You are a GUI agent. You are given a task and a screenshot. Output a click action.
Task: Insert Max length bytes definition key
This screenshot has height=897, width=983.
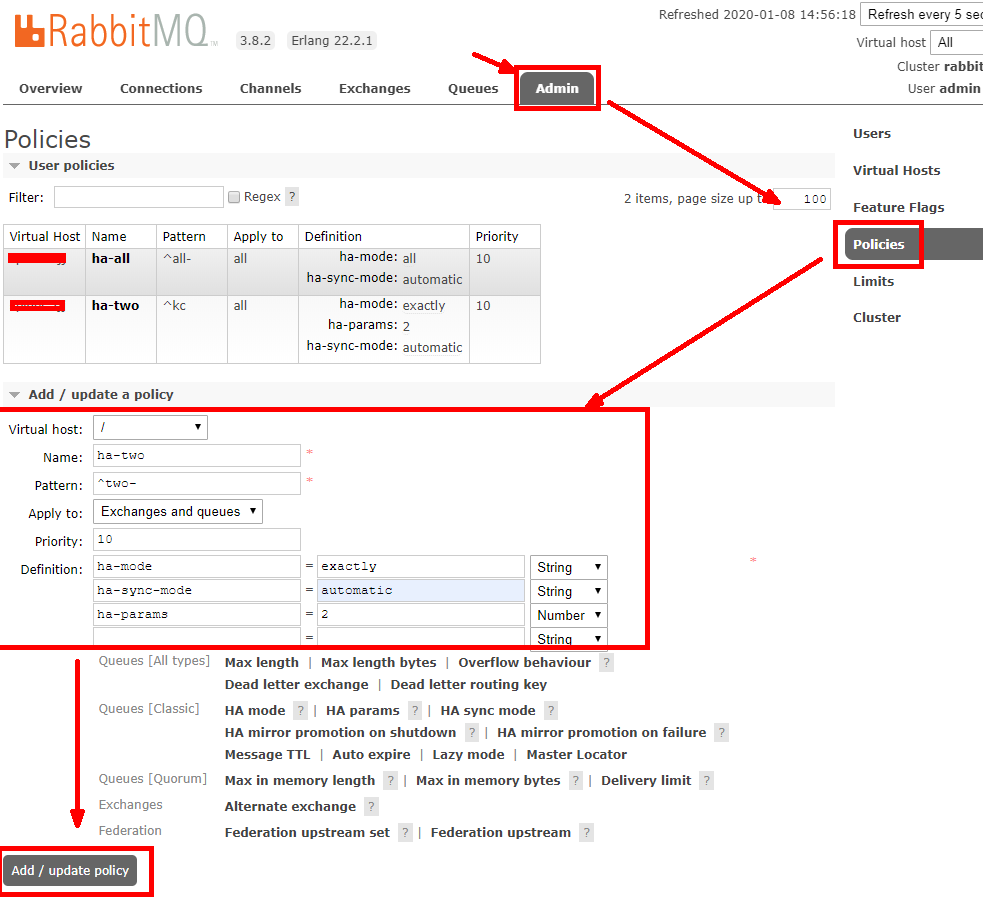[x=379, y=663]
